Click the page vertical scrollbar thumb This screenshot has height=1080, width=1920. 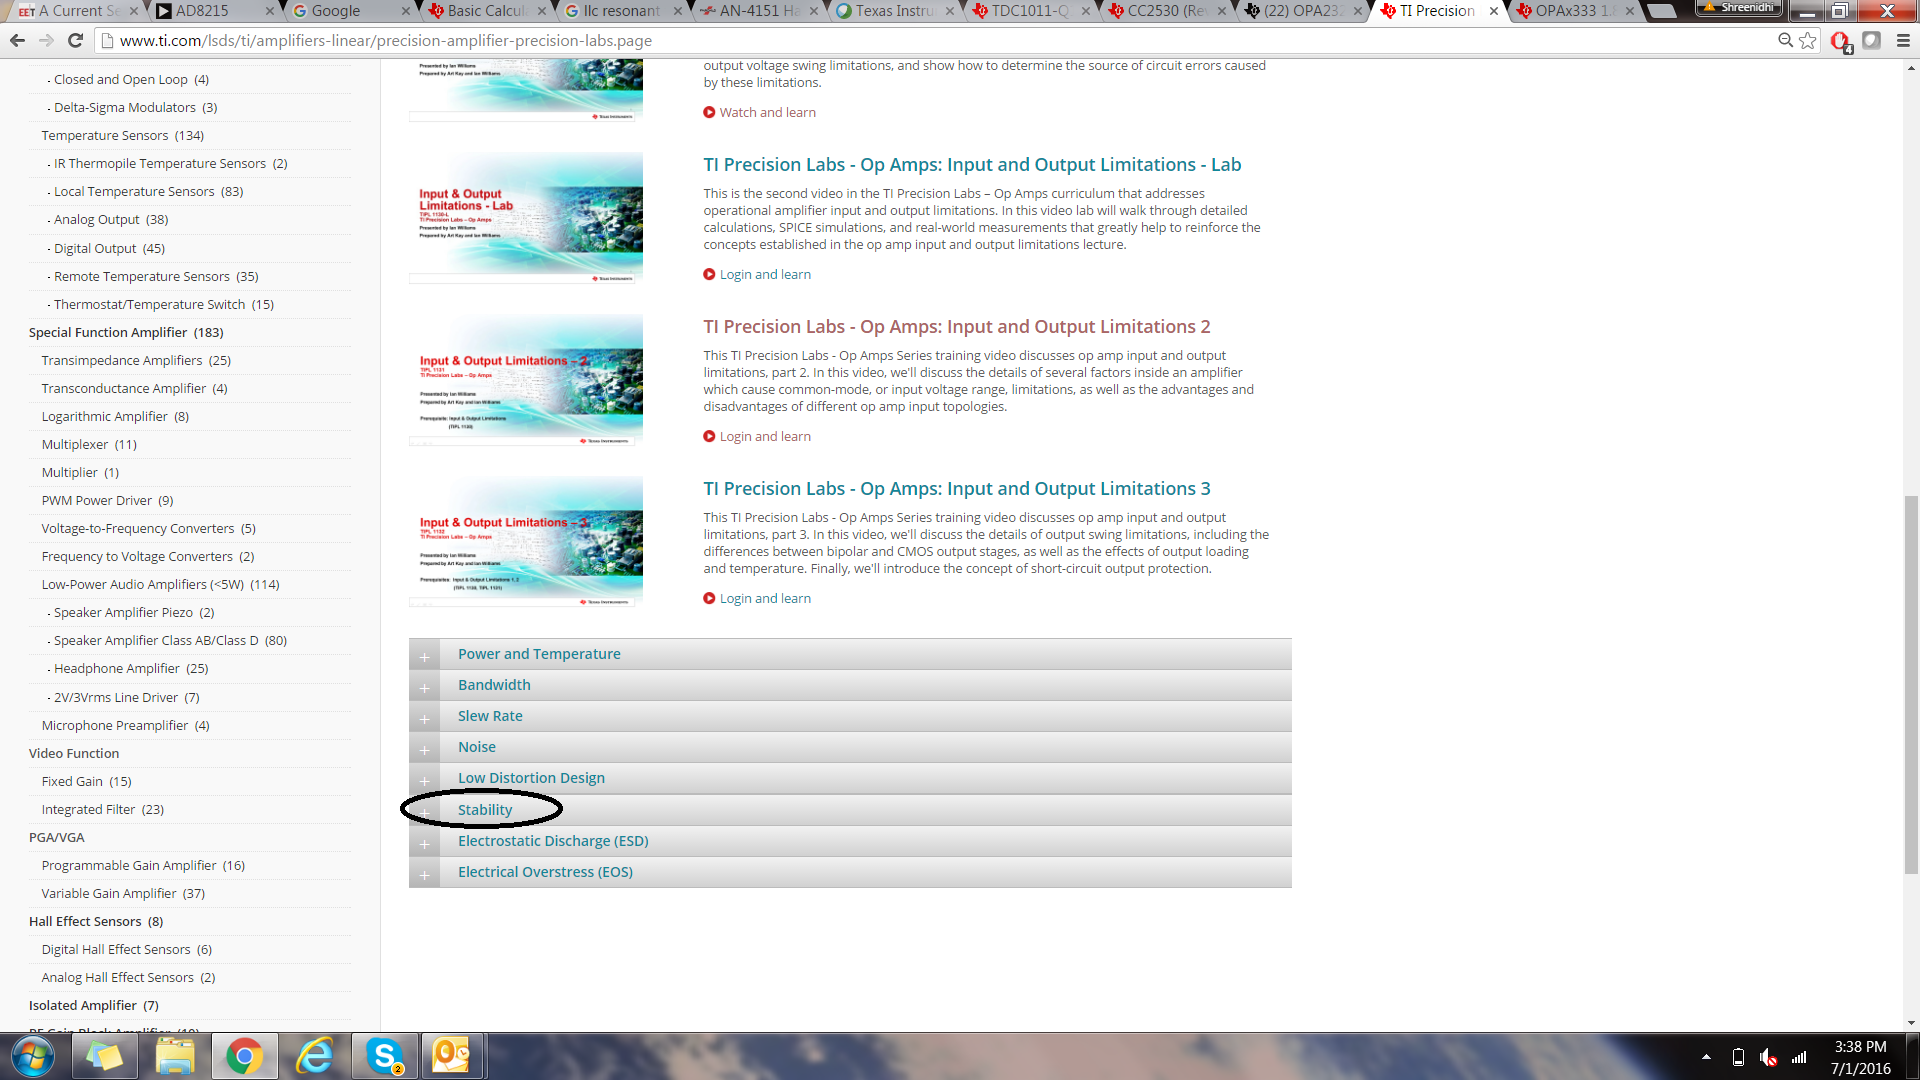[1911, 685]
